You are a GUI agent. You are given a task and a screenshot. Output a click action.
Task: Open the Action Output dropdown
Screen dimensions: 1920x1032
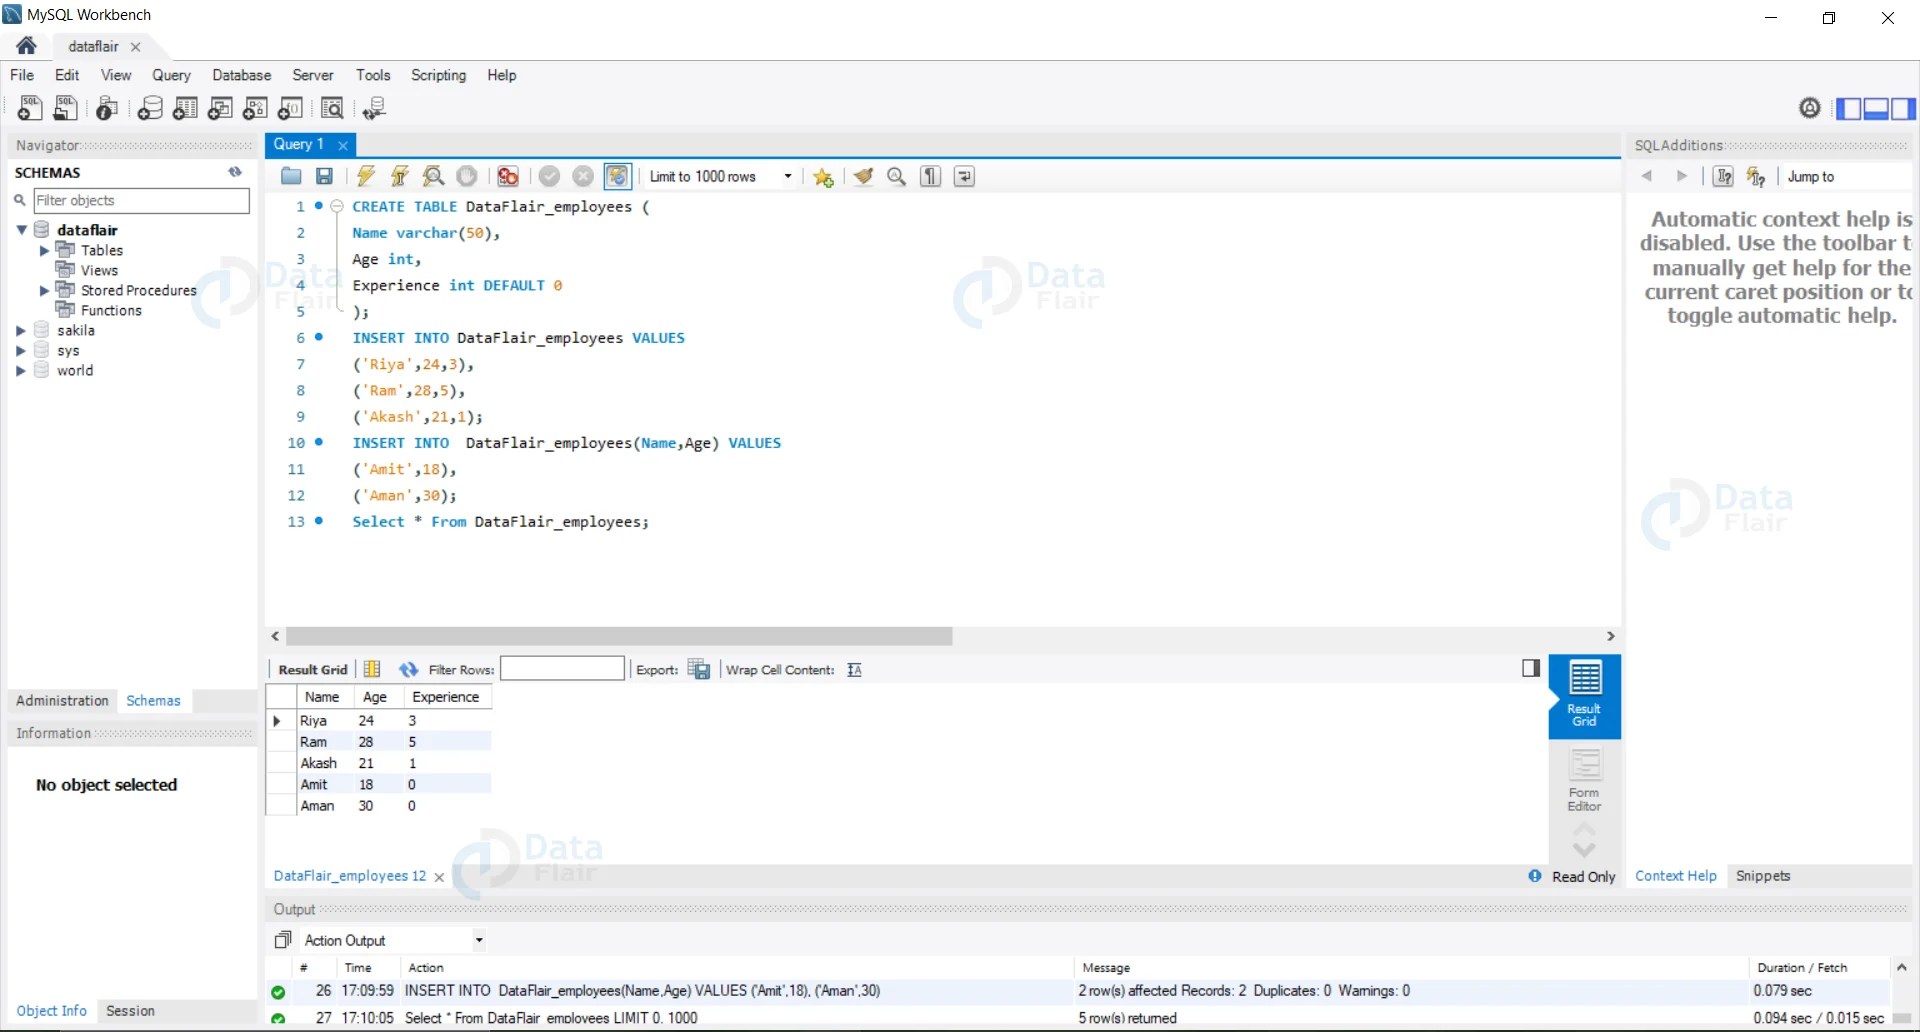pyautogui.click(x=479, y=940)
